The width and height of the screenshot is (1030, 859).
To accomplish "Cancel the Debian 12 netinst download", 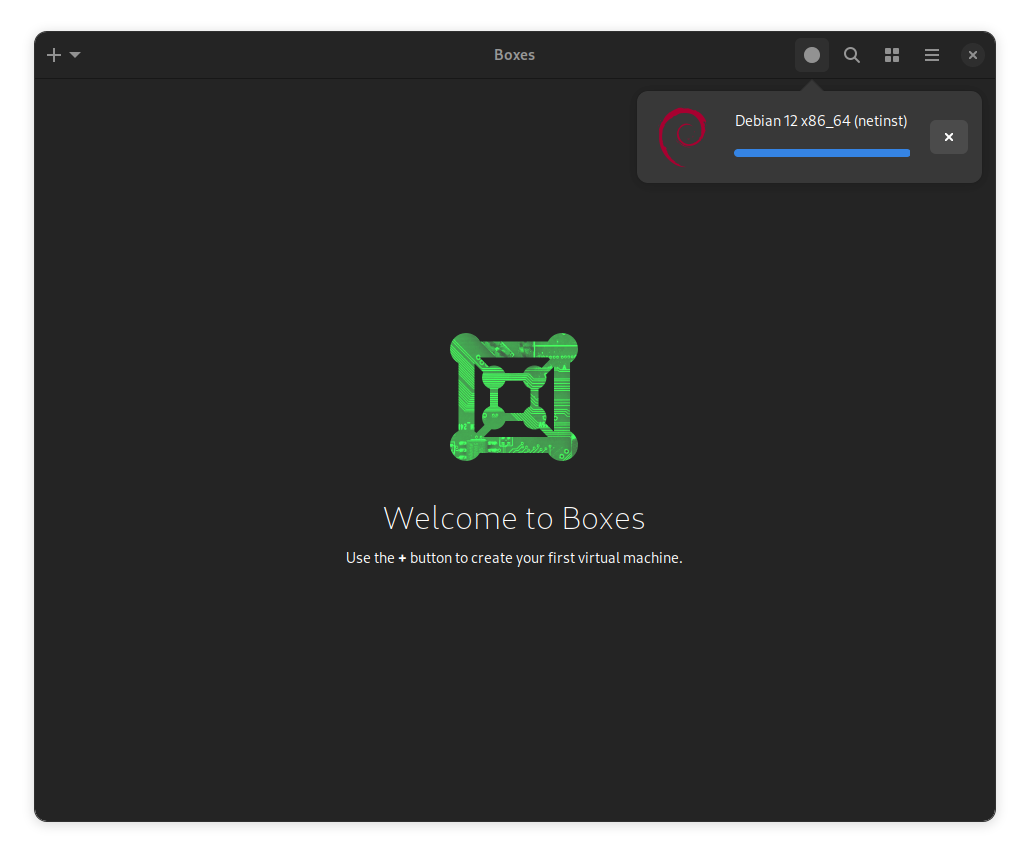I will 949,137.
